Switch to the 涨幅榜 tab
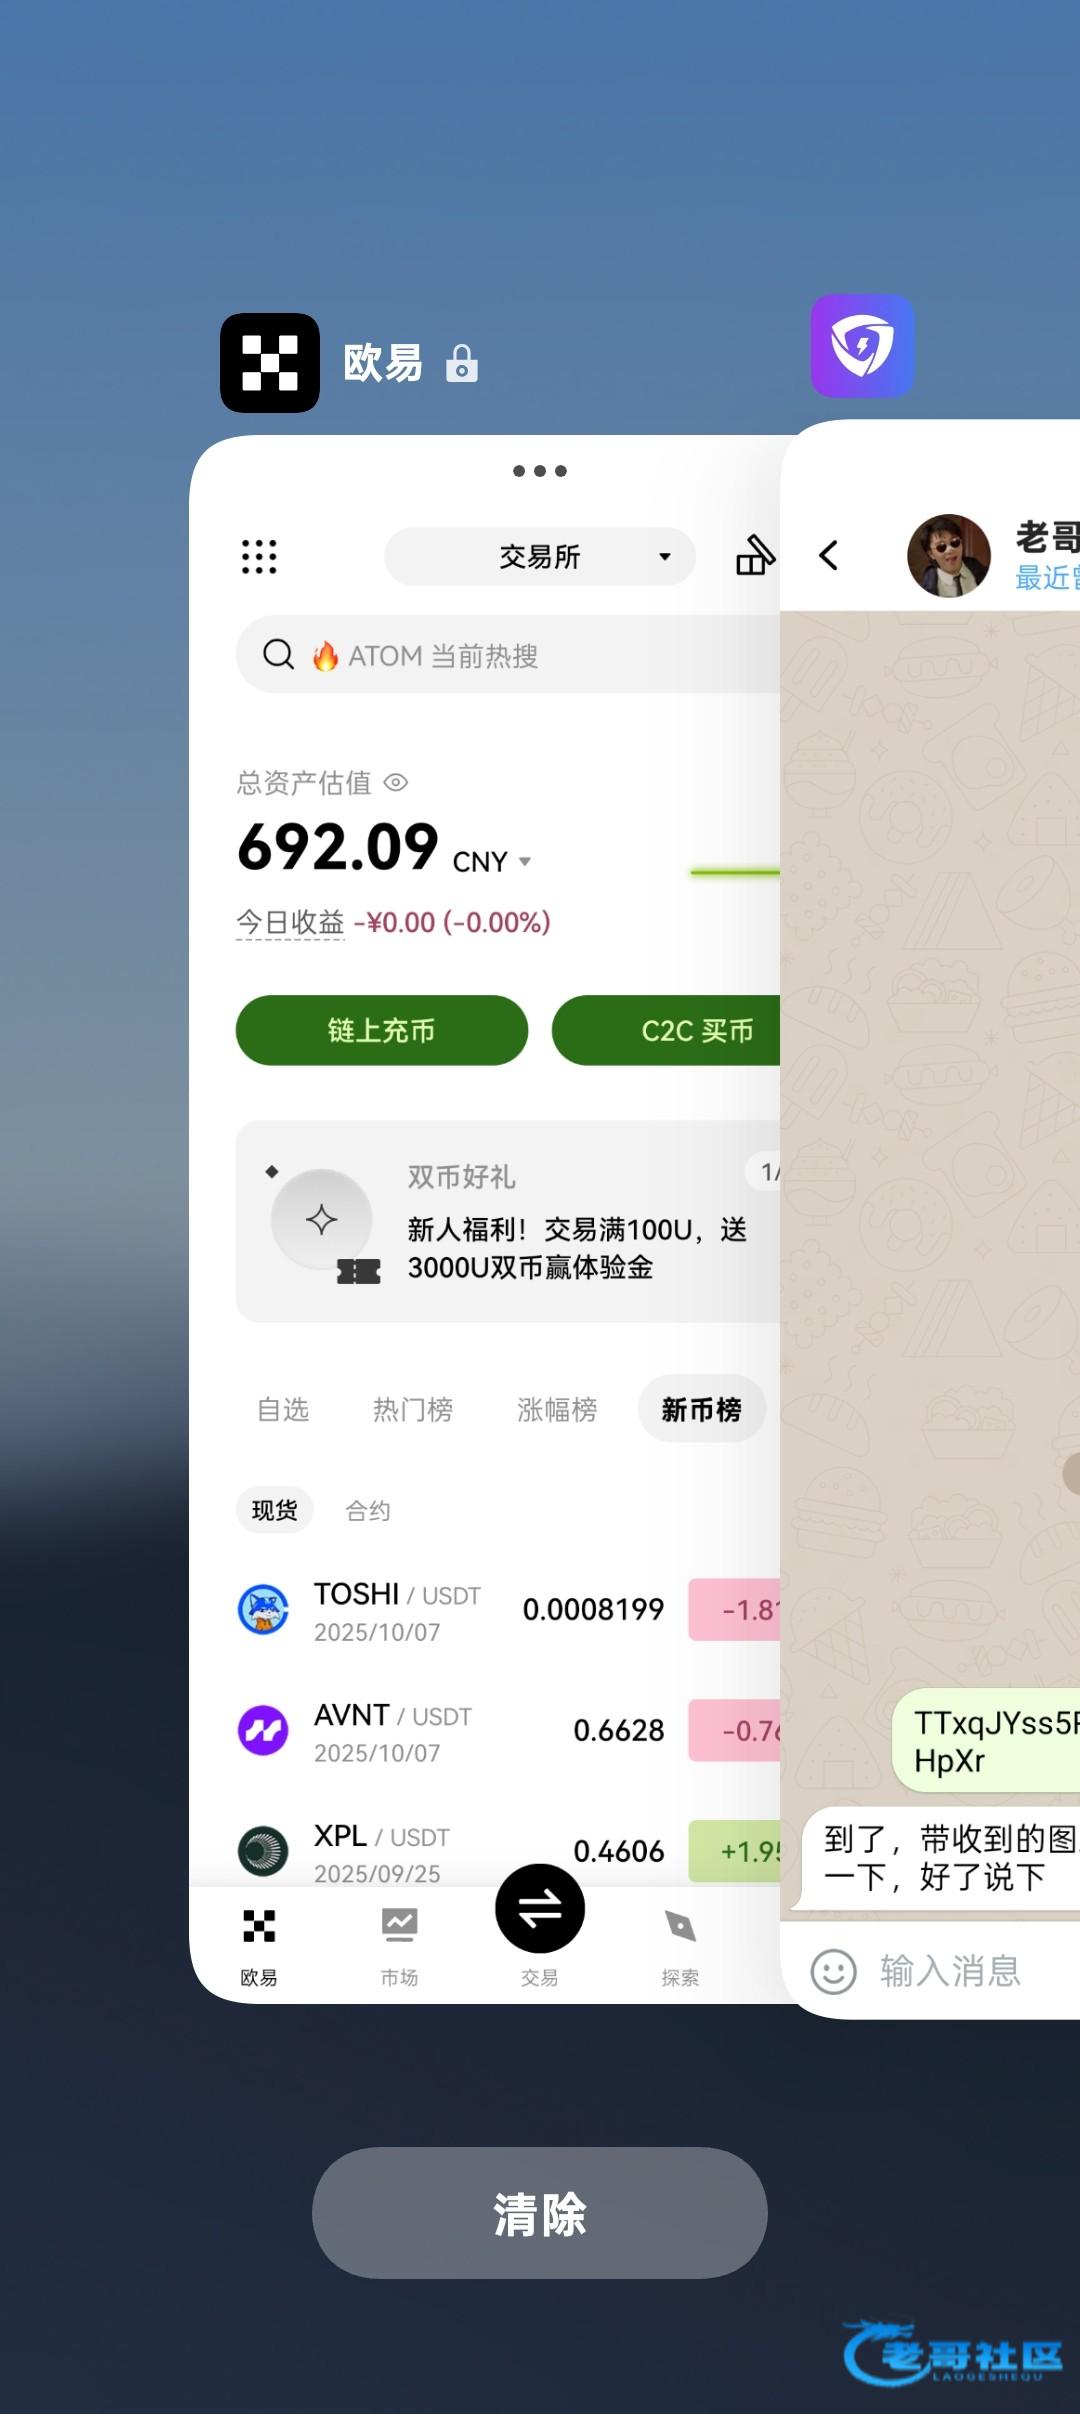The height and width of the screenshot is (2414, 1080). click(557, 1409)
